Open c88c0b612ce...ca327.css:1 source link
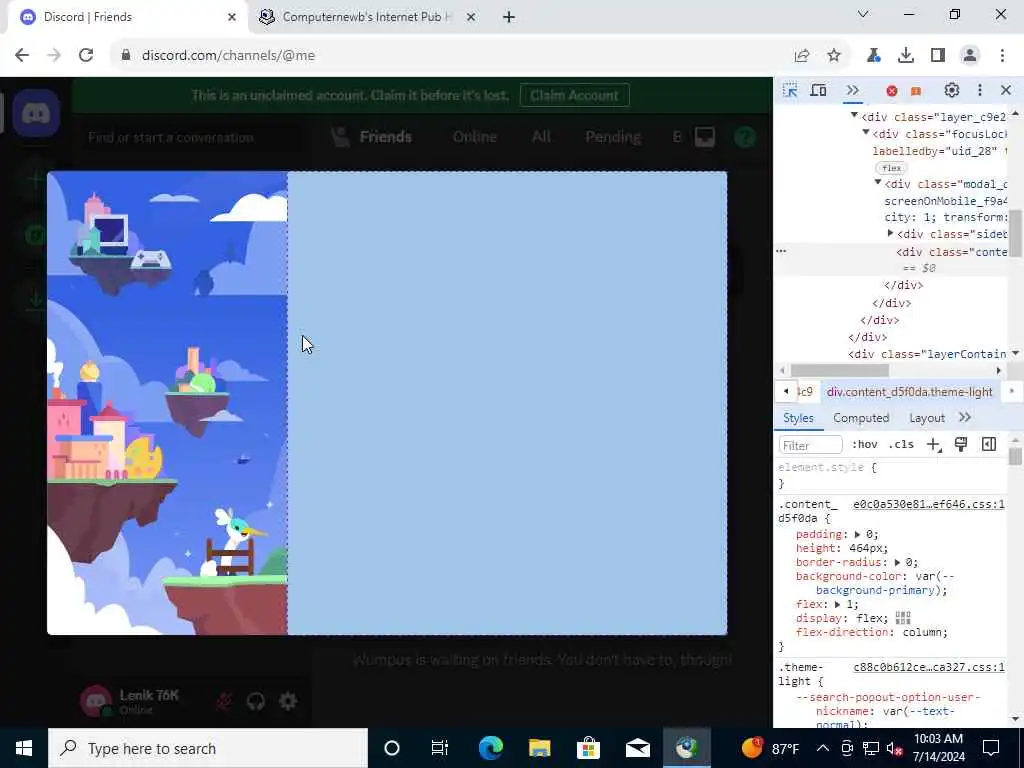The width and height of the screenshot is (1024, 768). click(929, 667)
